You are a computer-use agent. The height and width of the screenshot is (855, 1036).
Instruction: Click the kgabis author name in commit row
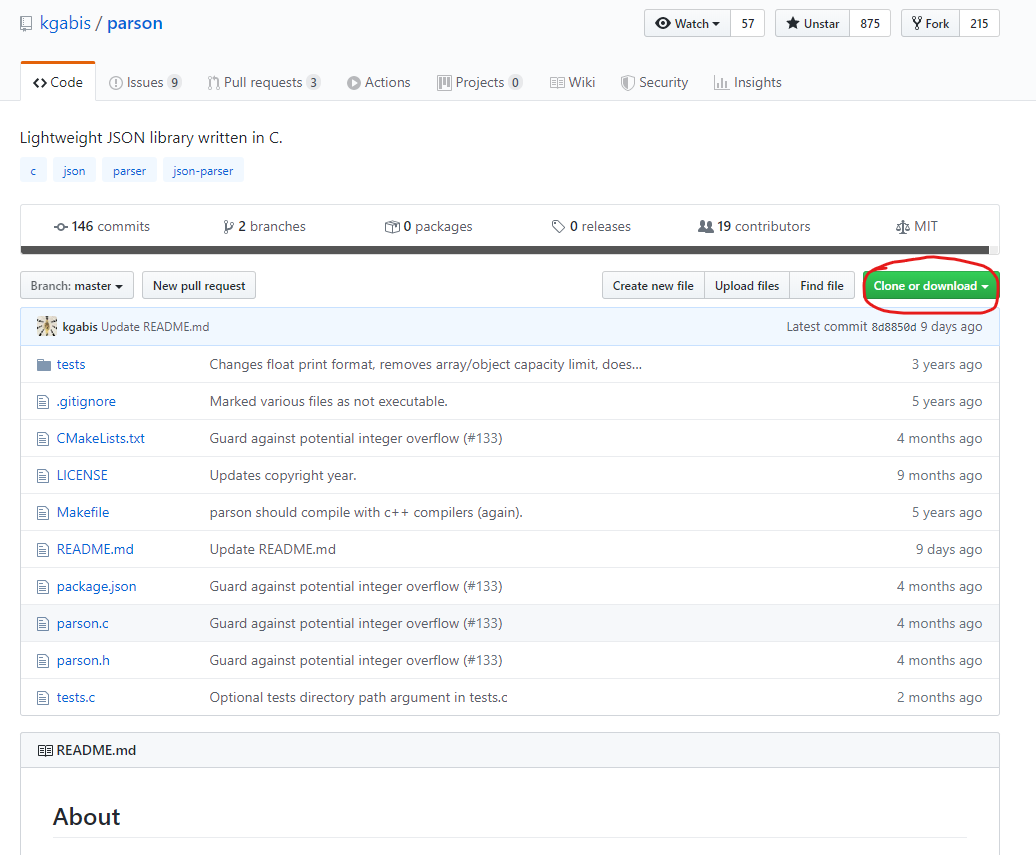[80, 327]
